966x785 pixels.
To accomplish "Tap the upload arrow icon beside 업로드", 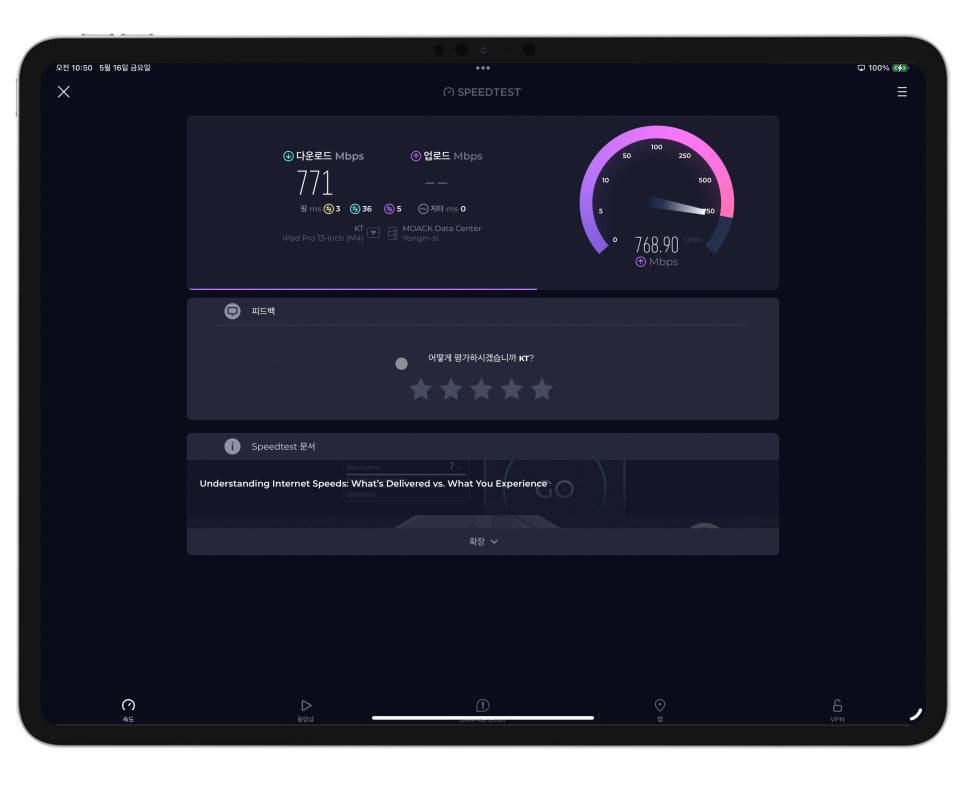I will coord(416,156).
